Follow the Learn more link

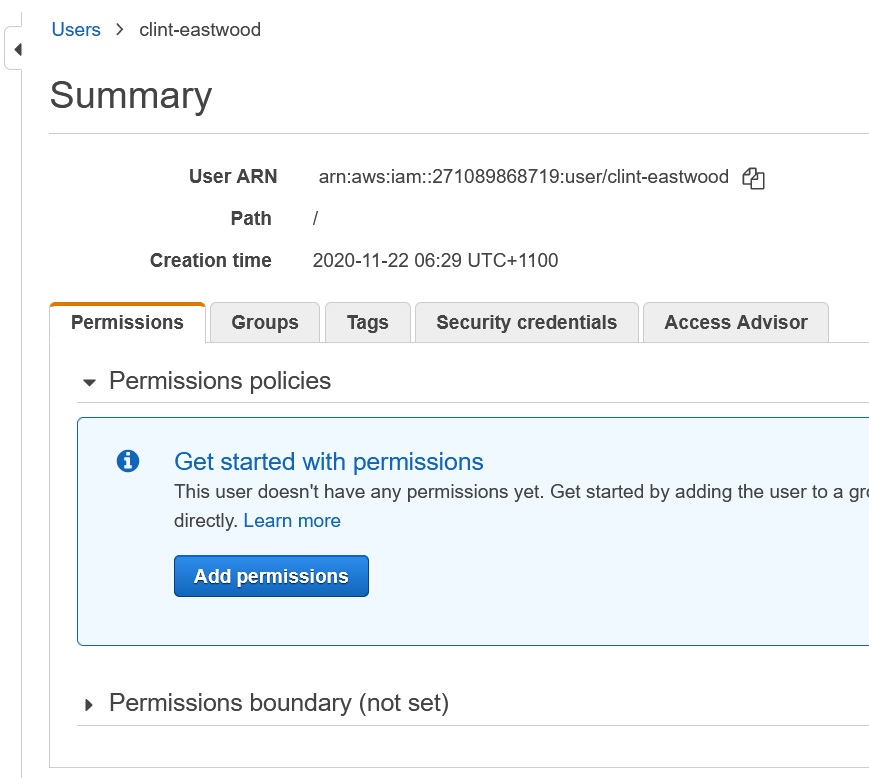292,521
